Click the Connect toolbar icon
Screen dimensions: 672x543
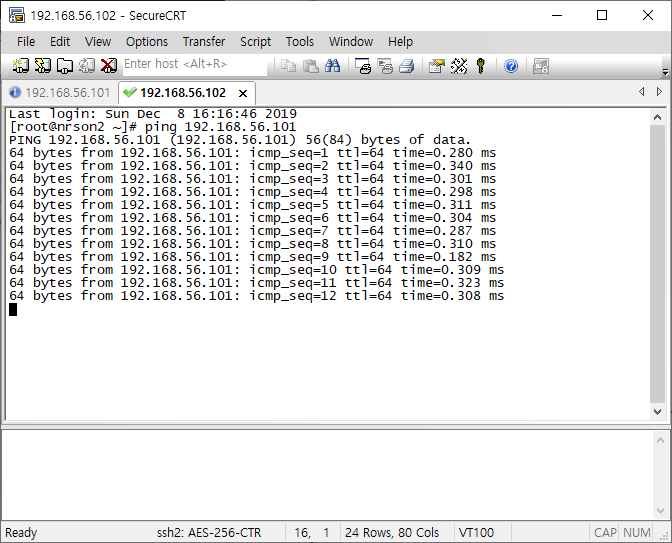(20, 66)
